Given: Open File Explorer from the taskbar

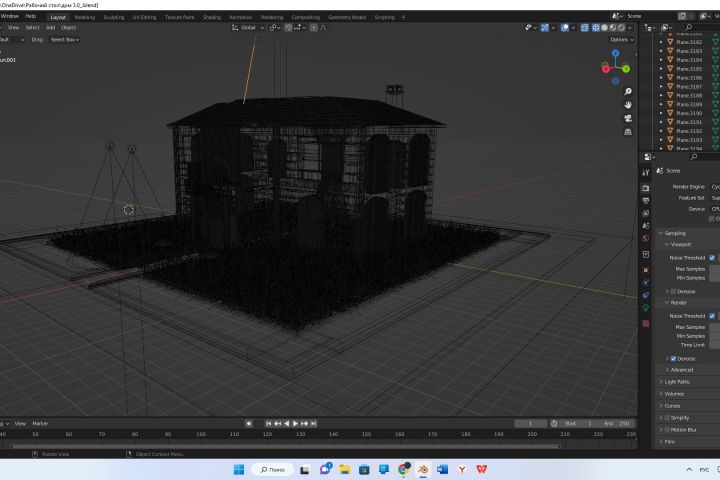Looking at the screenshot, I should click(344, 469).
